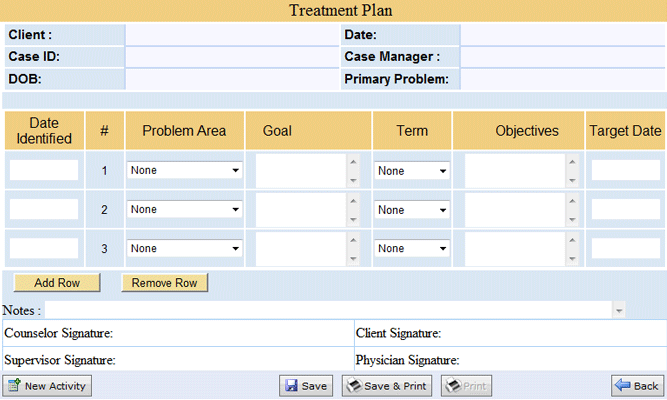Viewport: 667px width, 400px height.
Task: Open row 2 Term dropdown
Action: point(411,210)
